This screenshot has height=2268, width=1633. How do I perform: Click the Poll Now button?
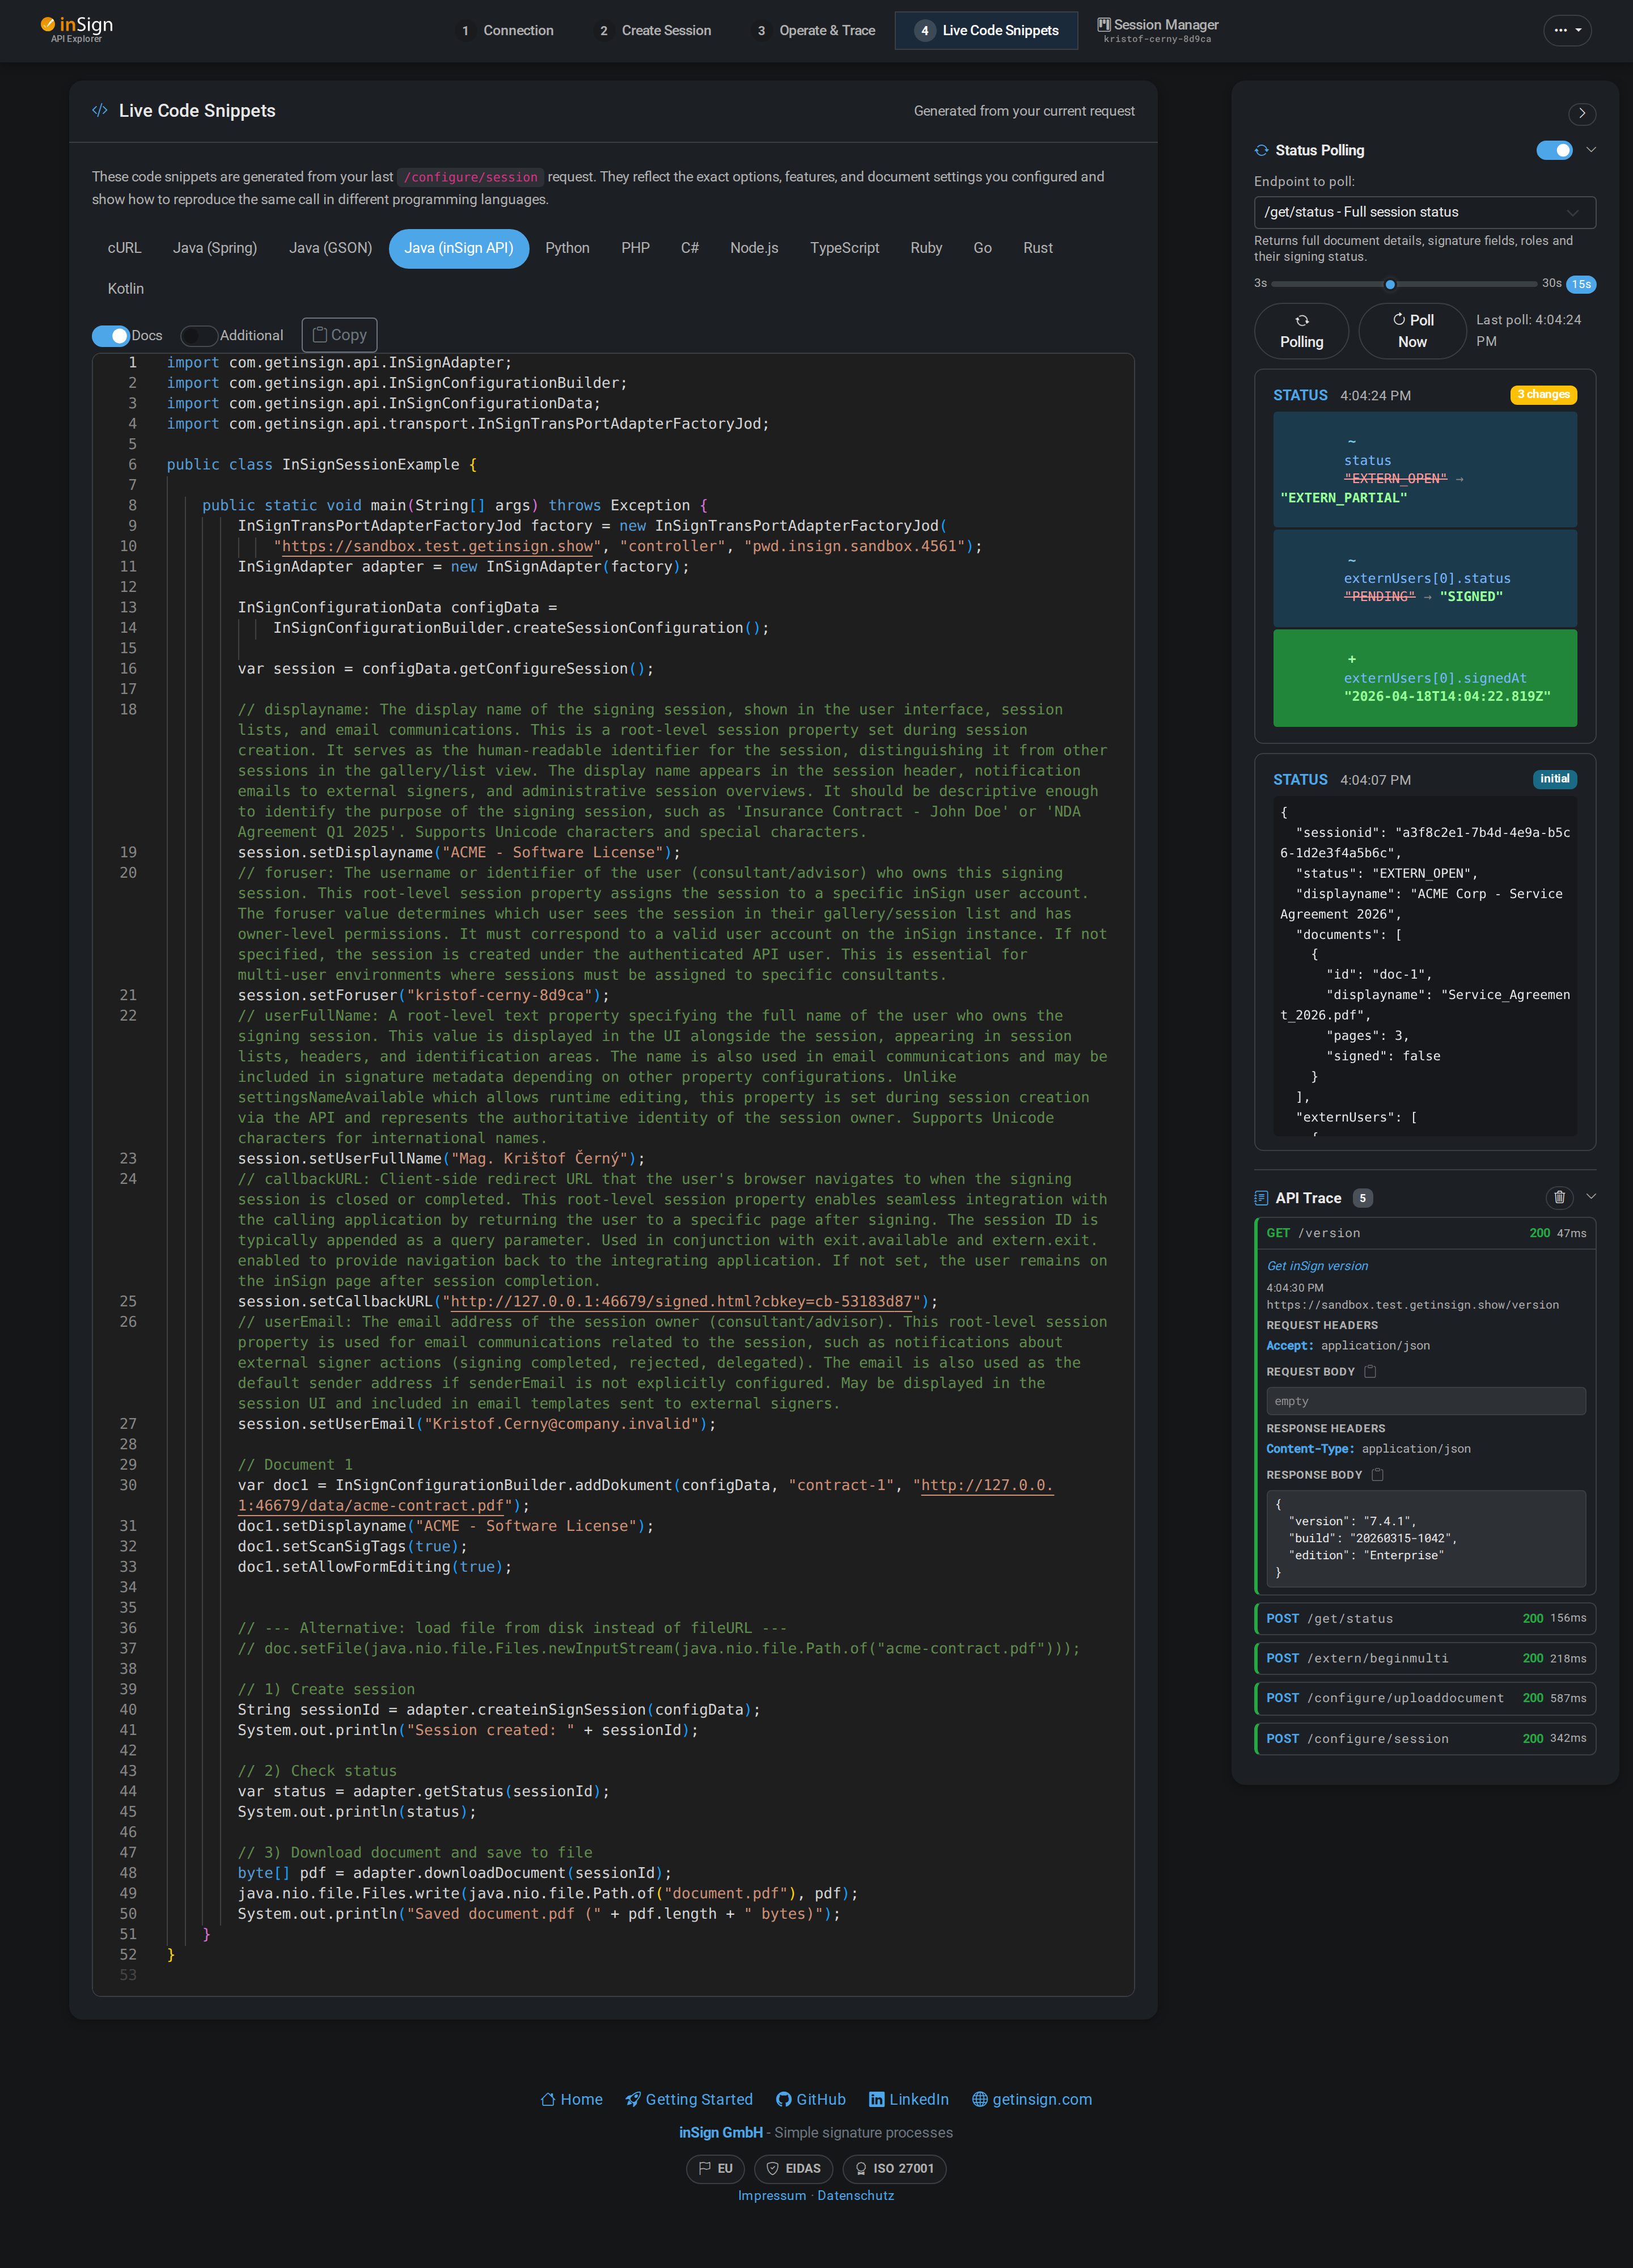click(x=1411, y=330)
